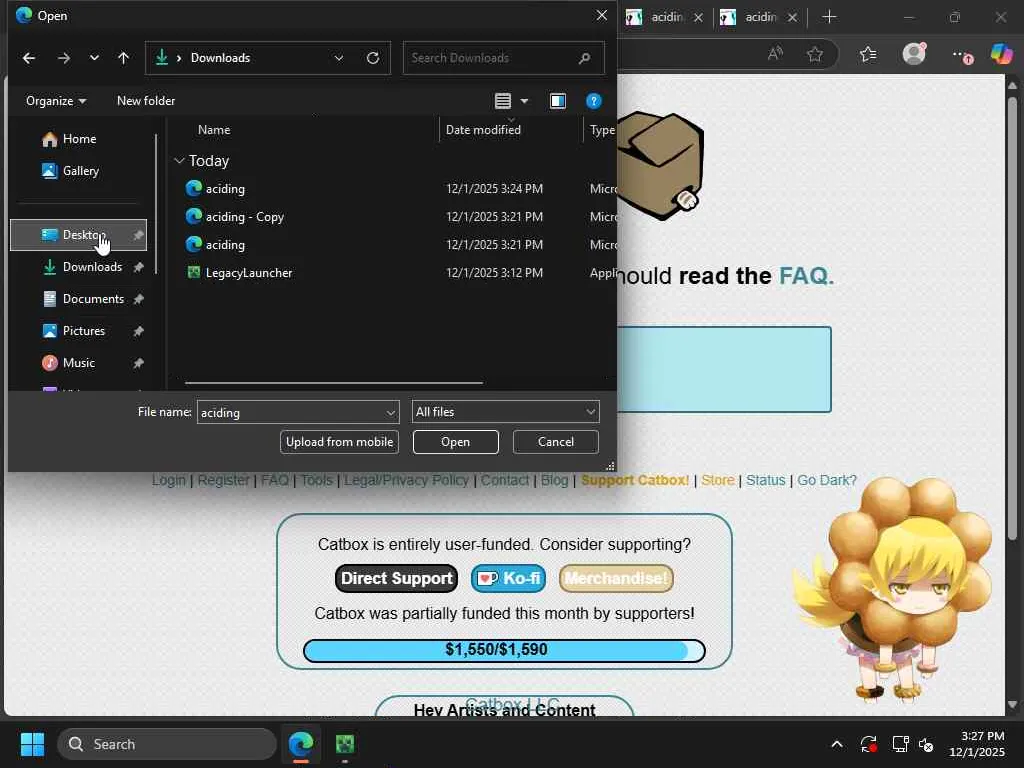The width and height of the screenshot is (1024, 768).
Task: Open the Windows Start menu
Action: [x=33, y=744]
